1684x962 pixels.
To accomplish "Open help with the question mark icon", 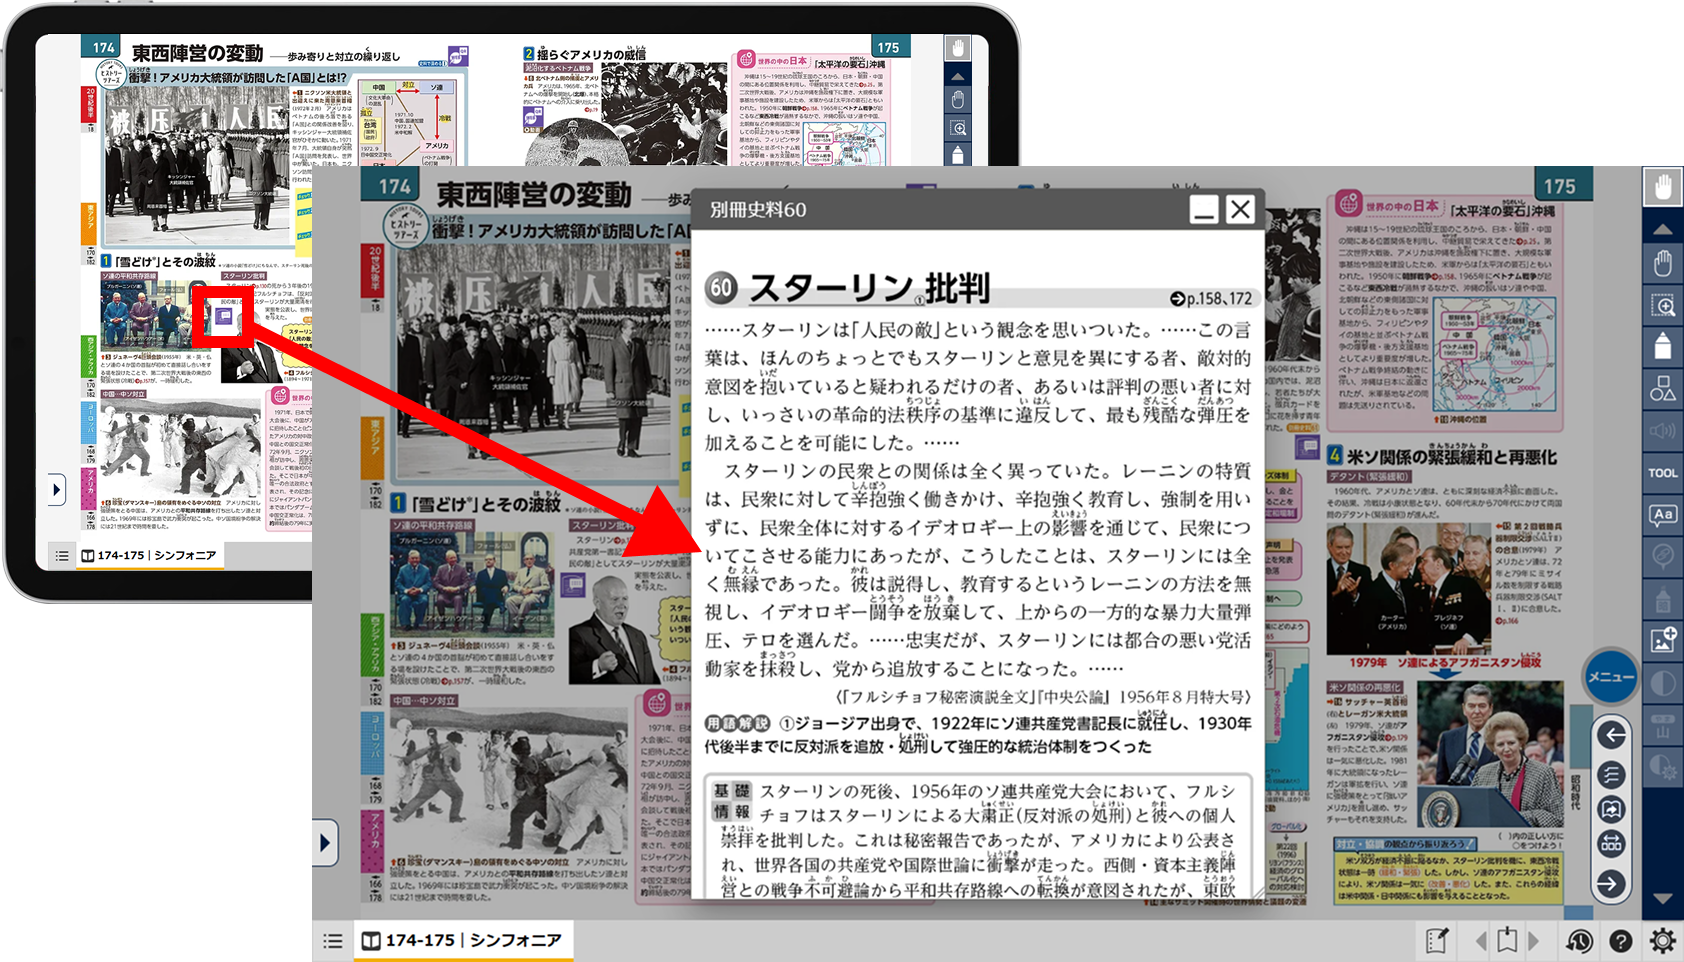I will point(1621,941).
